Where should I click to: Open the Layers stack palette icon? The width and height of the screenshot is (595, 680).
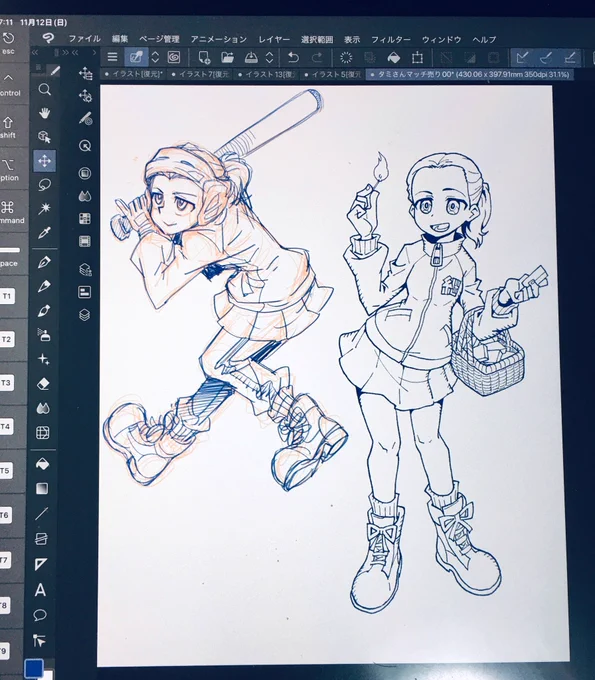(x=85, y=315)
